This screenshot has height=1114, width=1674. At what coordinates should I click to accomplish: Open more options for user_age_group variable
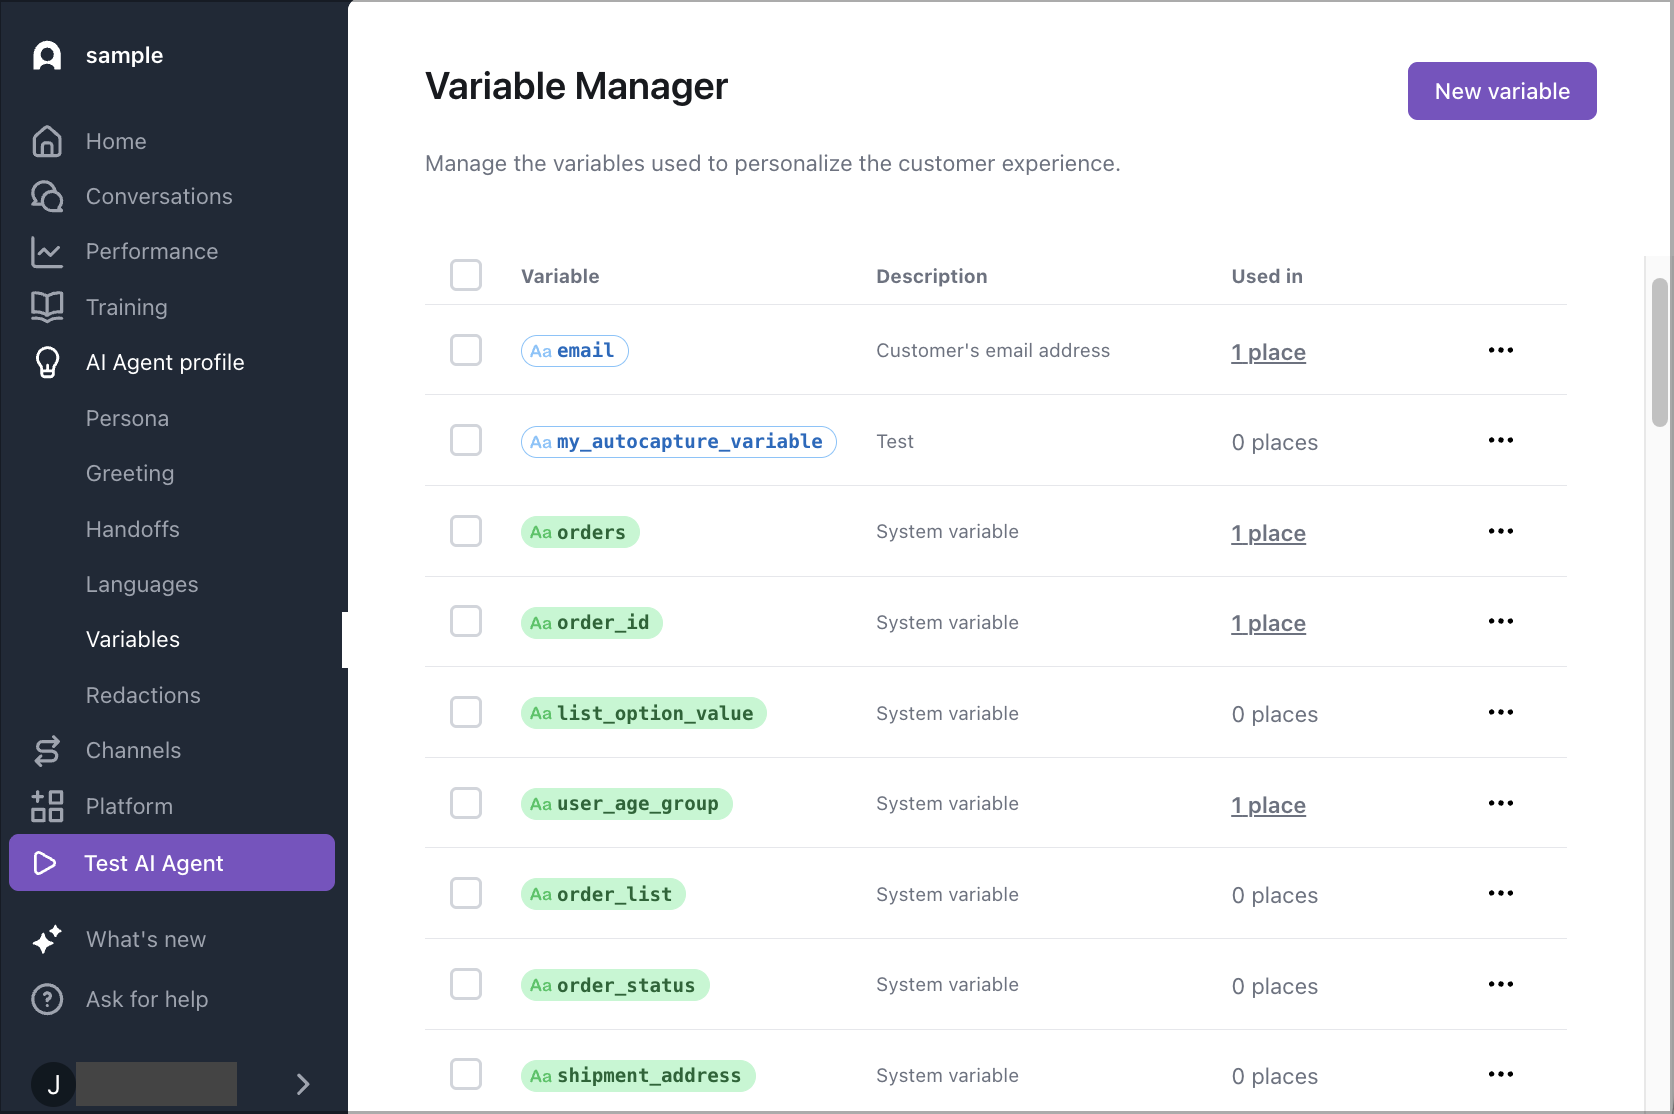tap(1500, 803)
